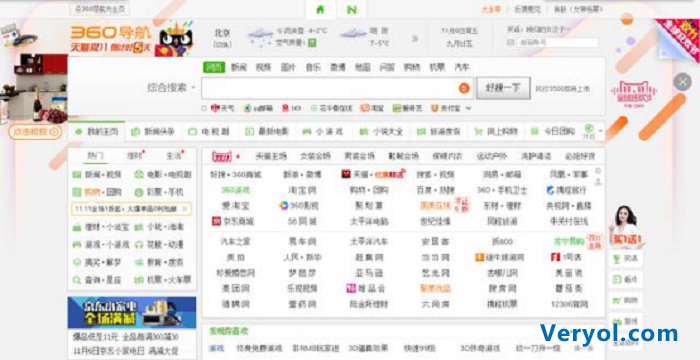
Task: Open the 我的主页 nav tab
Action: pos(96,131)
